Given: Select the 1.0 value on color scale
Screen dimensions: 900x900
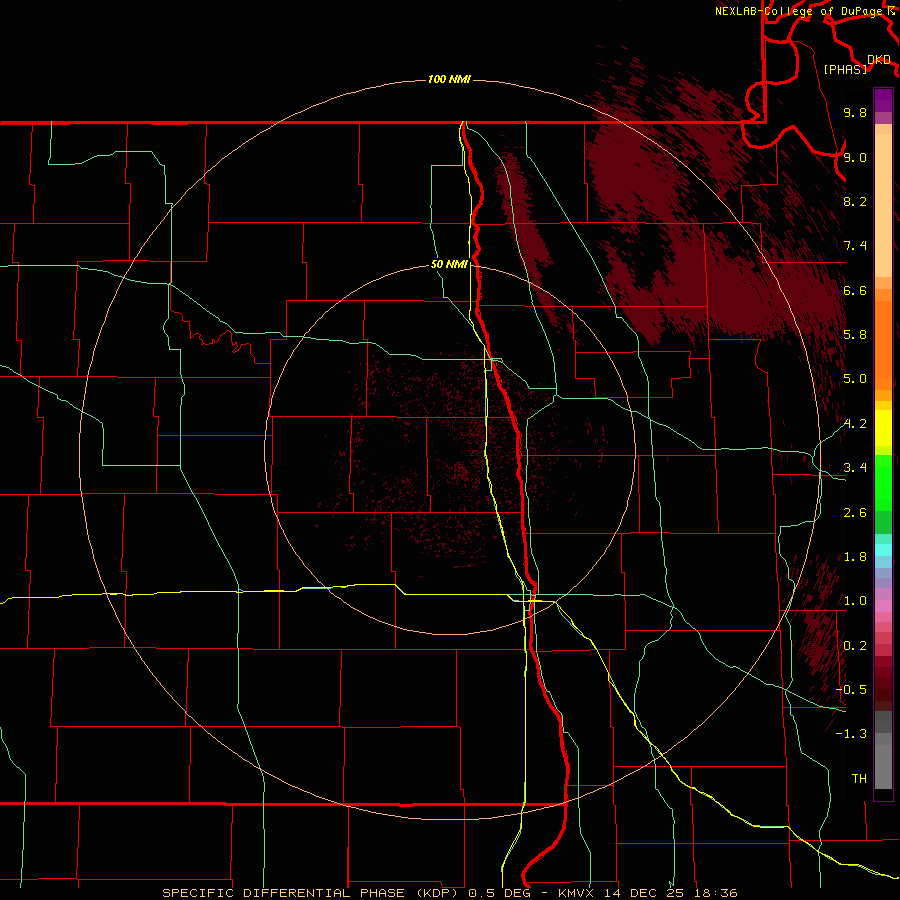Looking at the screenshot, I should (855, 601).
